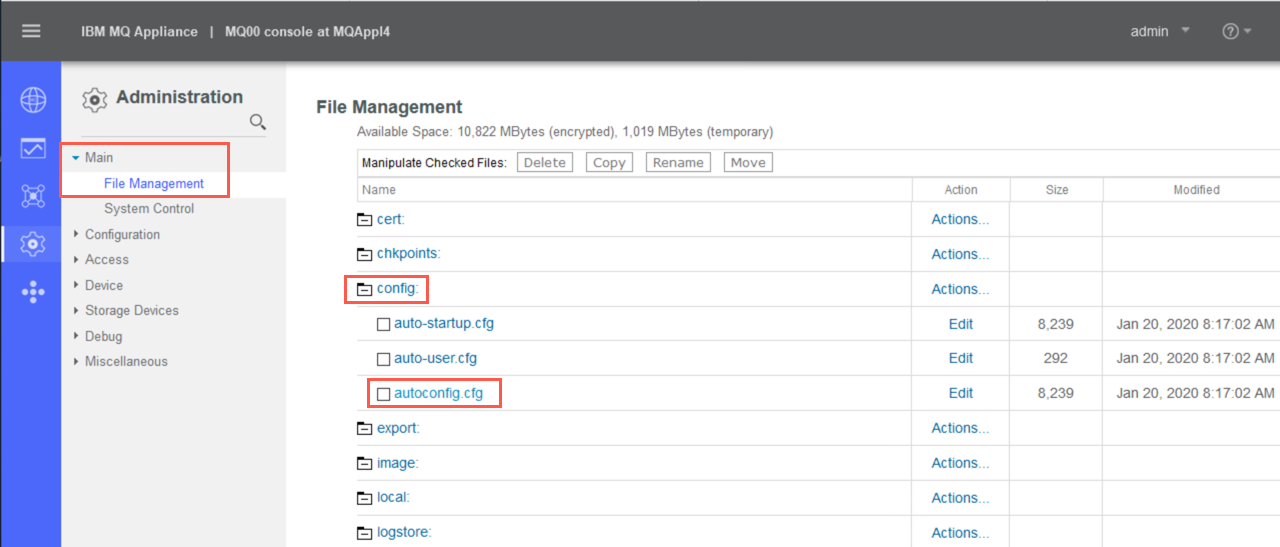
Task: Click the IBM MQ Appliance title text
Action: [139, 32]
